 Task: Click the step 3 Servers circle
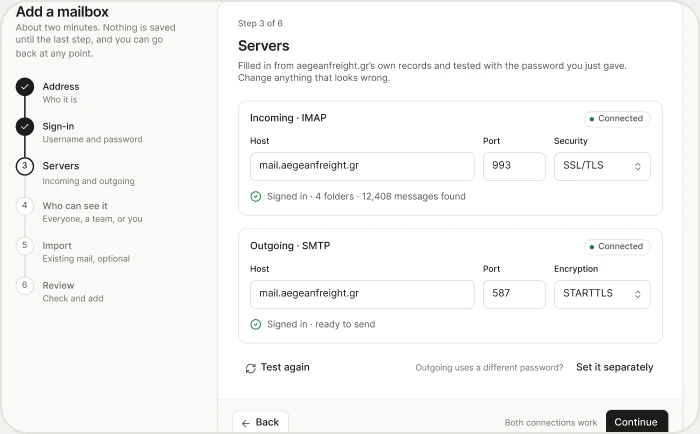(25, 166)
